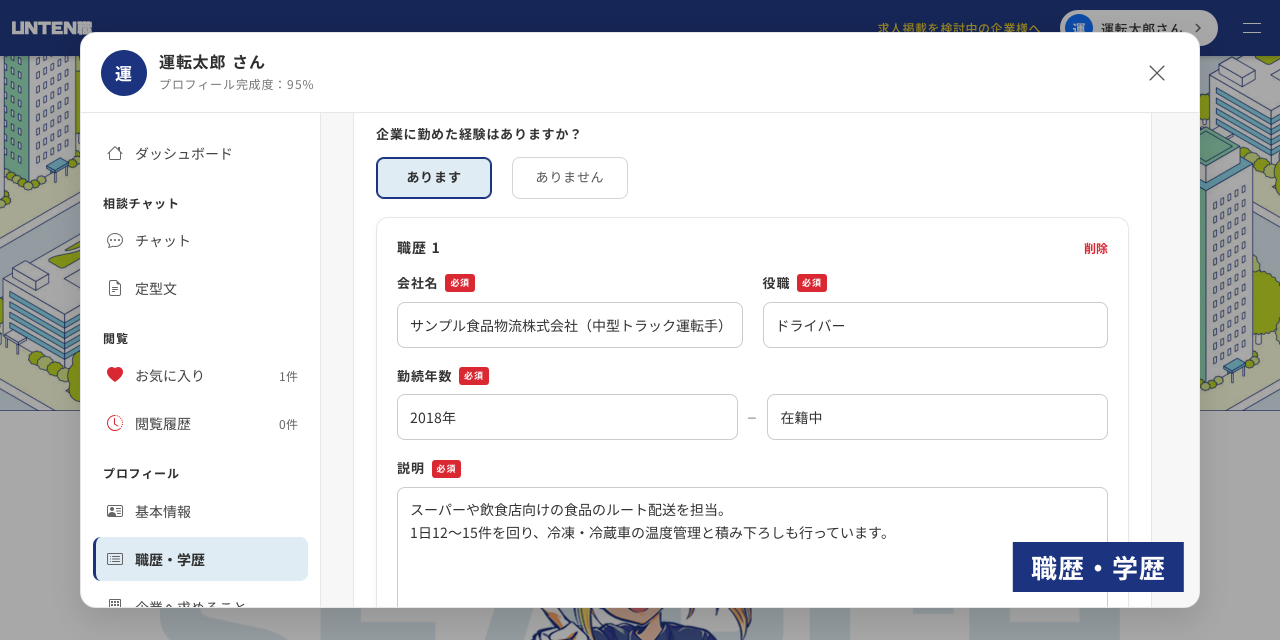1280x640 pixels.
Task: Click the 職歴・学歴 list icon
Action: tap(115, 559)
